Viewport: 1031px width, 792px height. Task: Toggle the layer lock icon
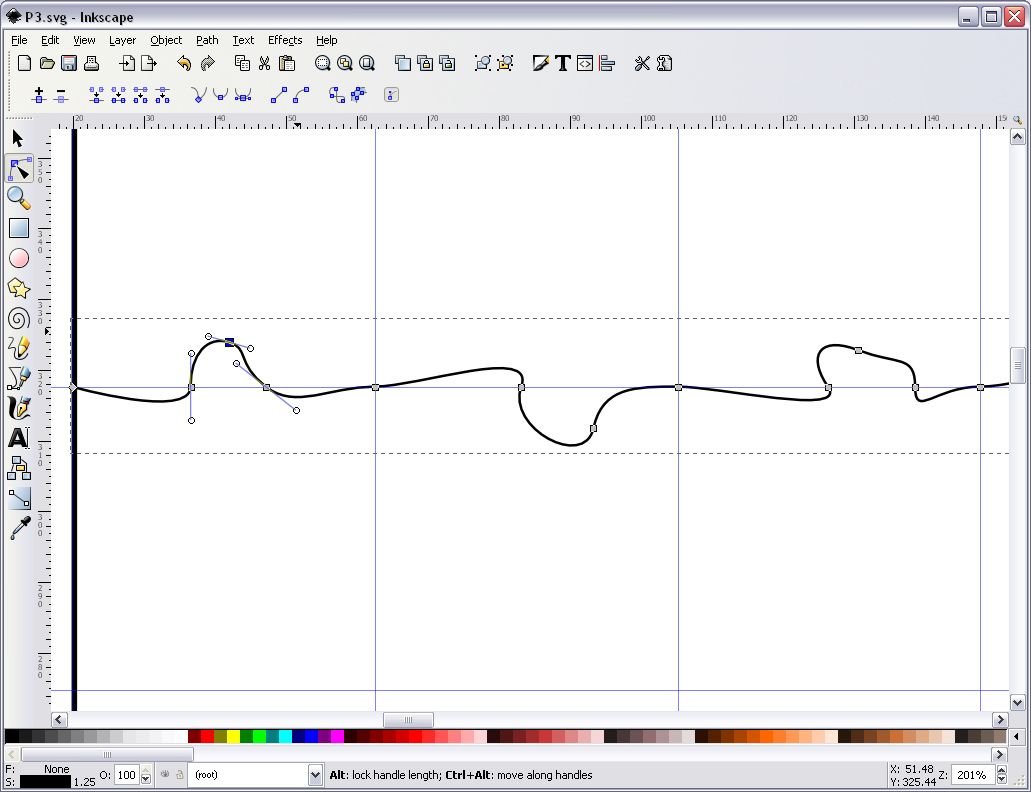pos(180,774)
